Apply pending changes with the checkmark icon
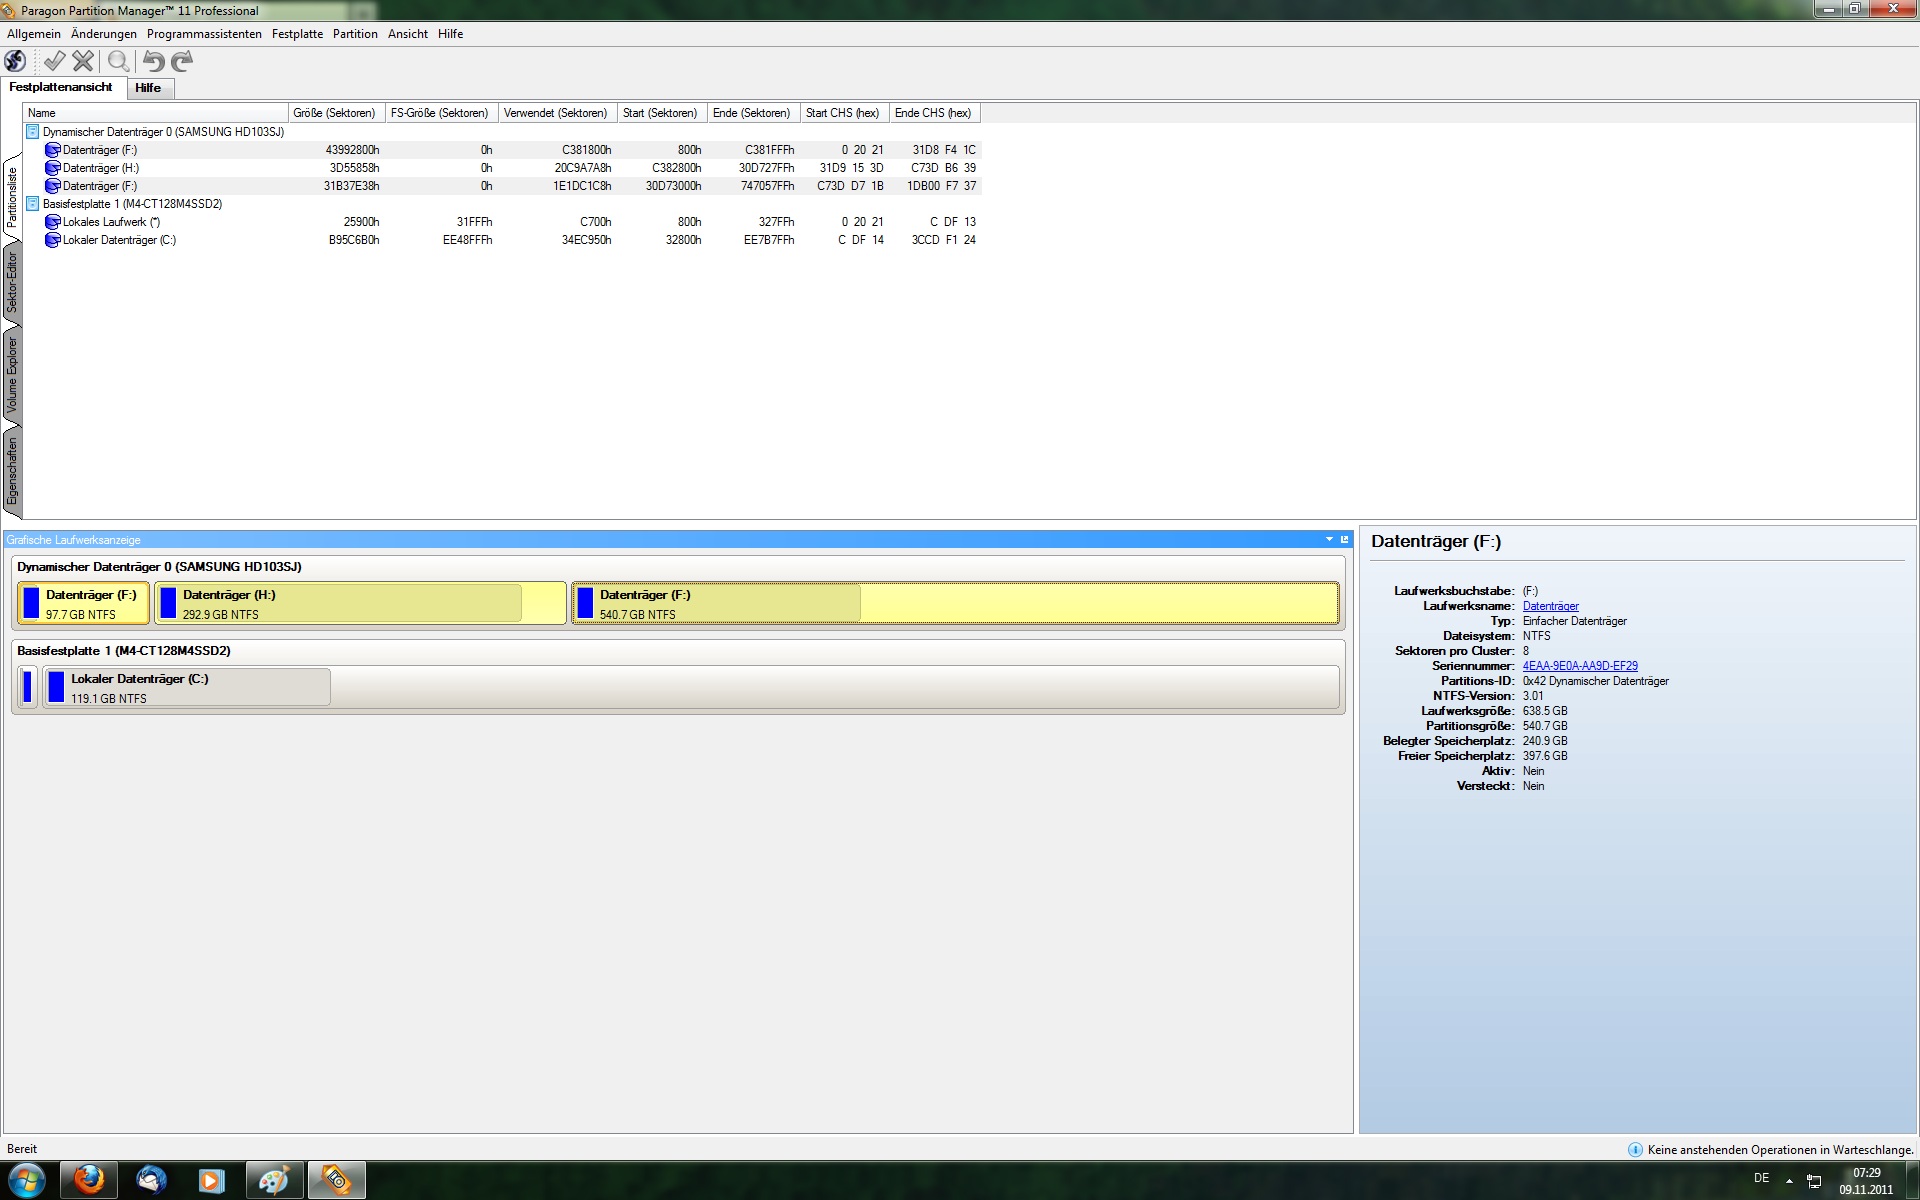This screenshot has height=1200, width=1920. click(x=54, y=61)
